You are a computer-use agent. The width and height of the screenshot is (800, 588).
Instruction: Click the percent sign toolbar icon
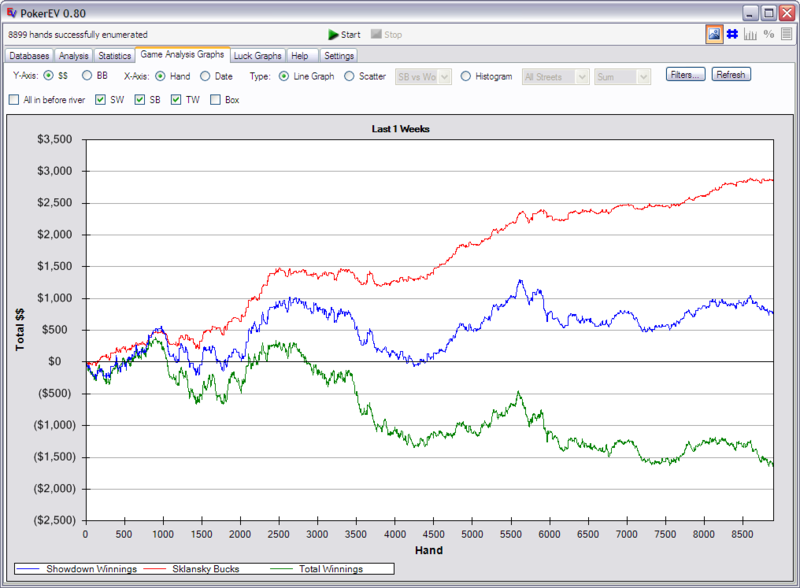pos(768,34)
